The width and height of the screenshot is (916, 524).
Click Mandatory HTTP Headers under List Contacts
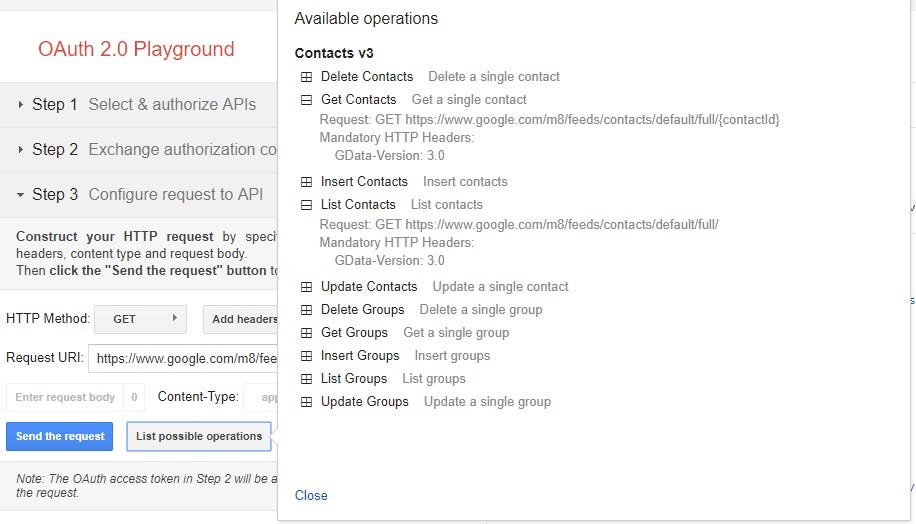397,242
